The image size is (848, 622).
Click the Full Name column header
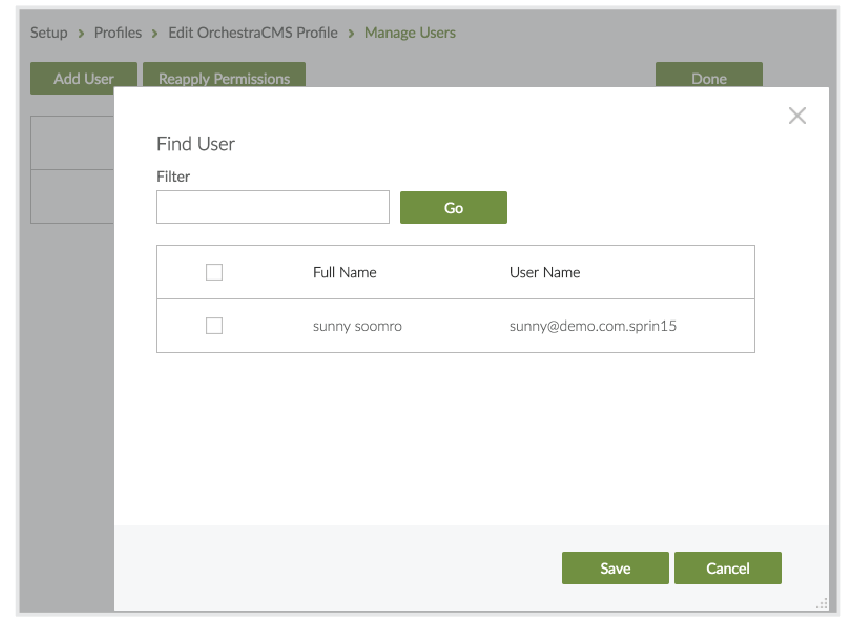pyautogui.click(x=344, y=272)
